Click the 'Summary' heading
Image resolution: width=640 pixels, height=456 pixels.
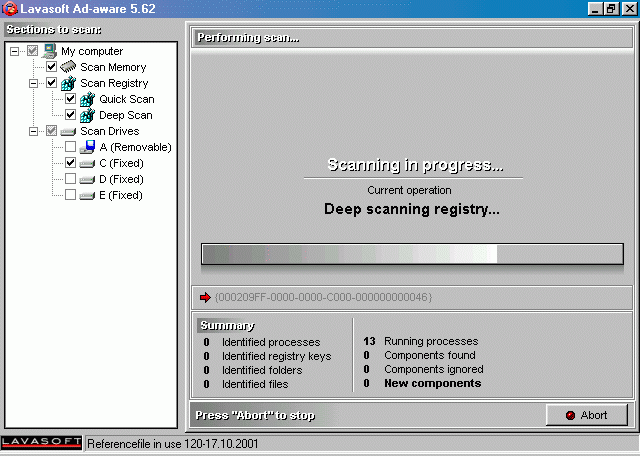point(227,325)
